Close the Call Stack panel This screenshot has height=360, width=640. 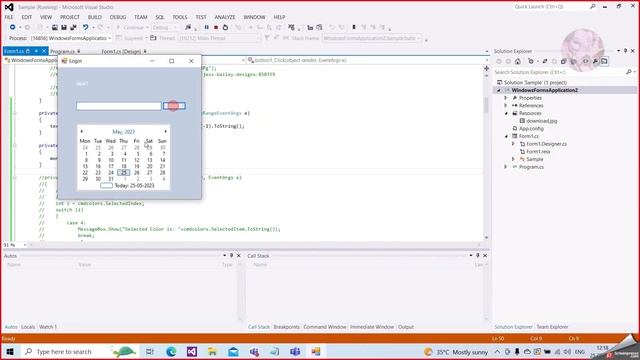(485, 256)
